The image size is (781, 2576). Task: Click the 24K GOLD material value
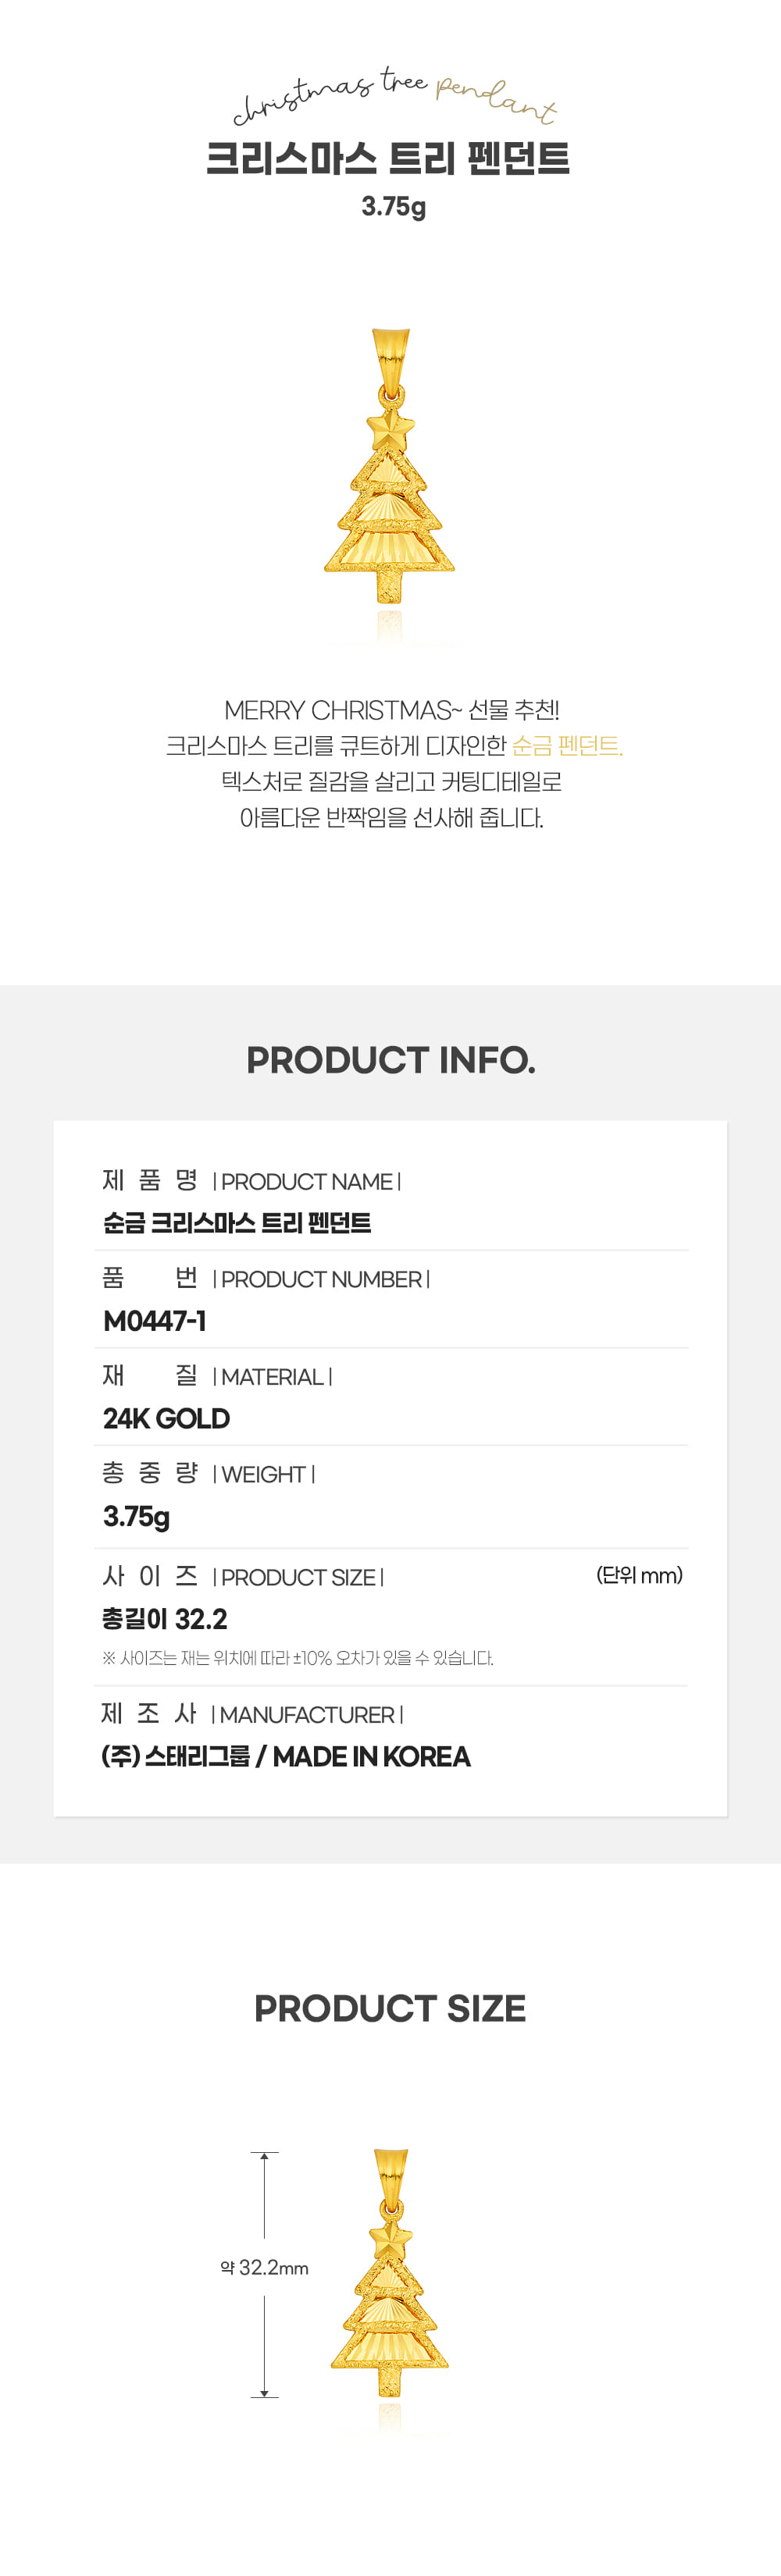point(166,1418)
